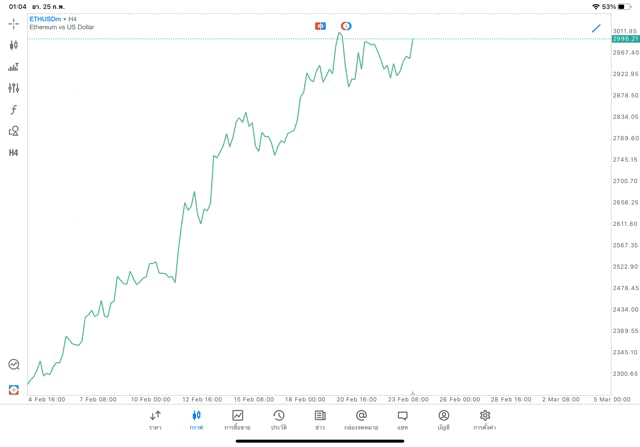
Task: Open drawing objects shapes tool
Action: coord(14,131)
